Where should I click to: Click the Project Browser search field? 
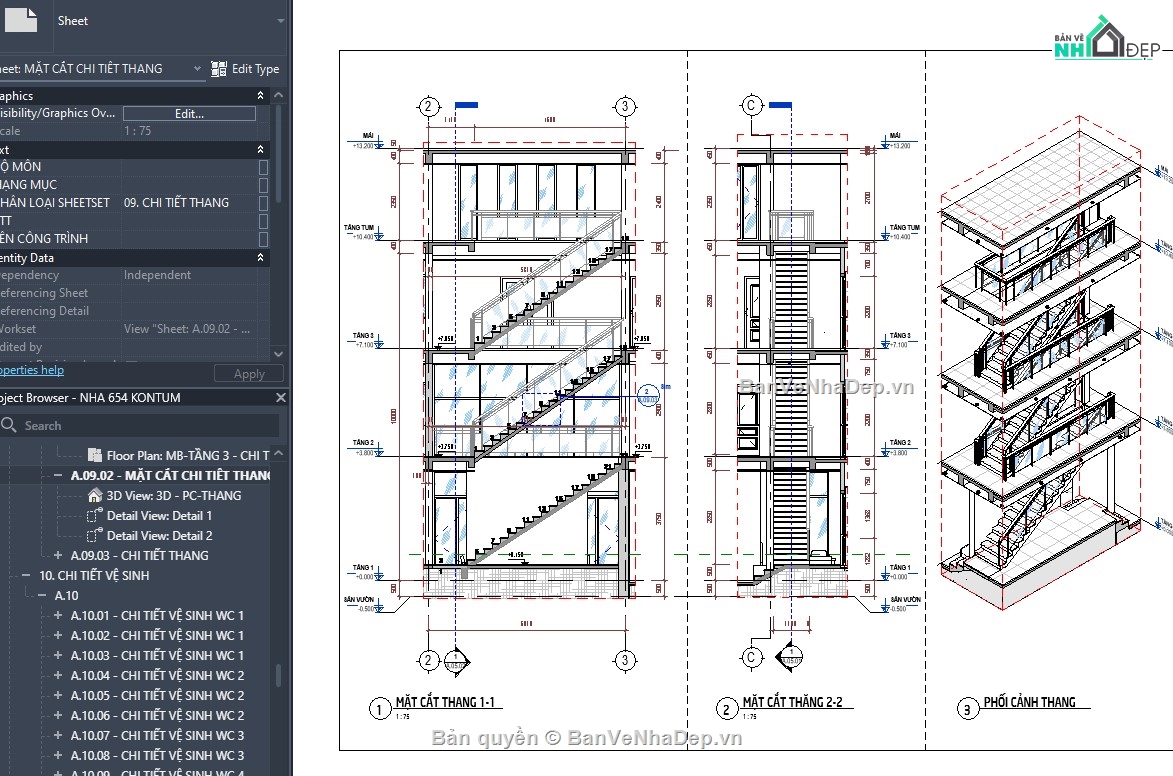coord(140,425)
